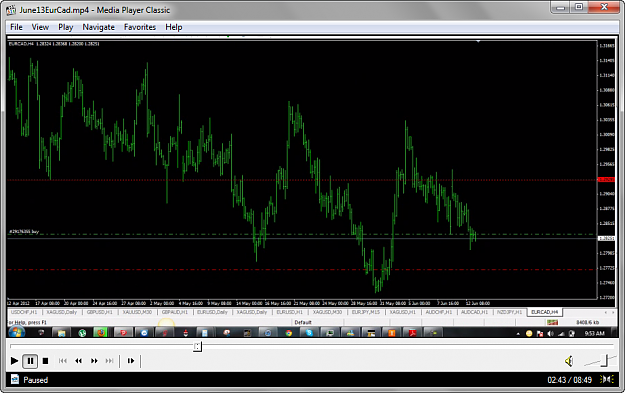Click the connection status bars in video

coord(552,322)
